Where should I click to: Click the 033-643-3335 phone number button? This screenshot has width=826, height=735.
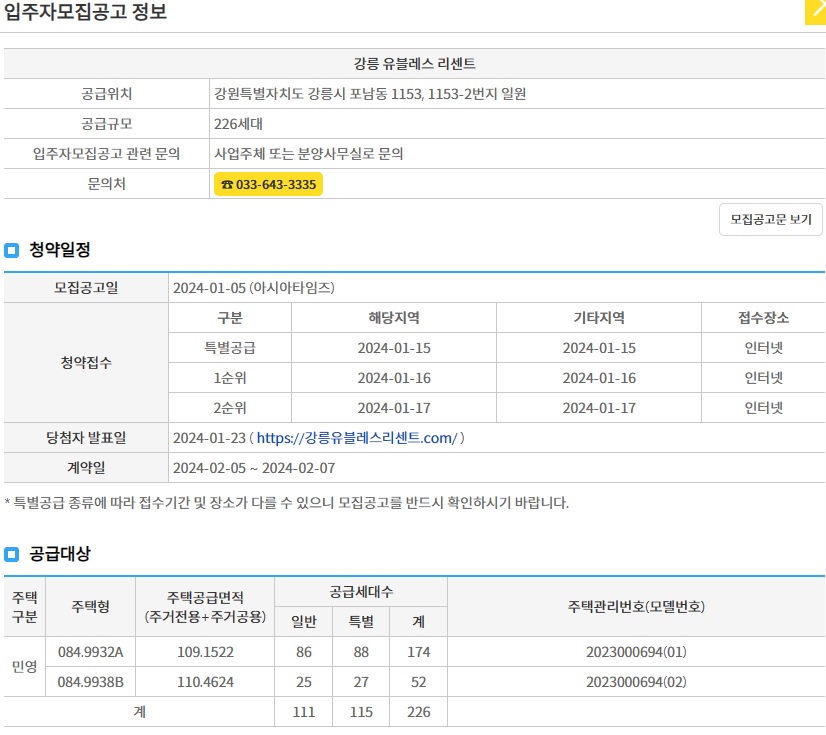tap(268, 184)
